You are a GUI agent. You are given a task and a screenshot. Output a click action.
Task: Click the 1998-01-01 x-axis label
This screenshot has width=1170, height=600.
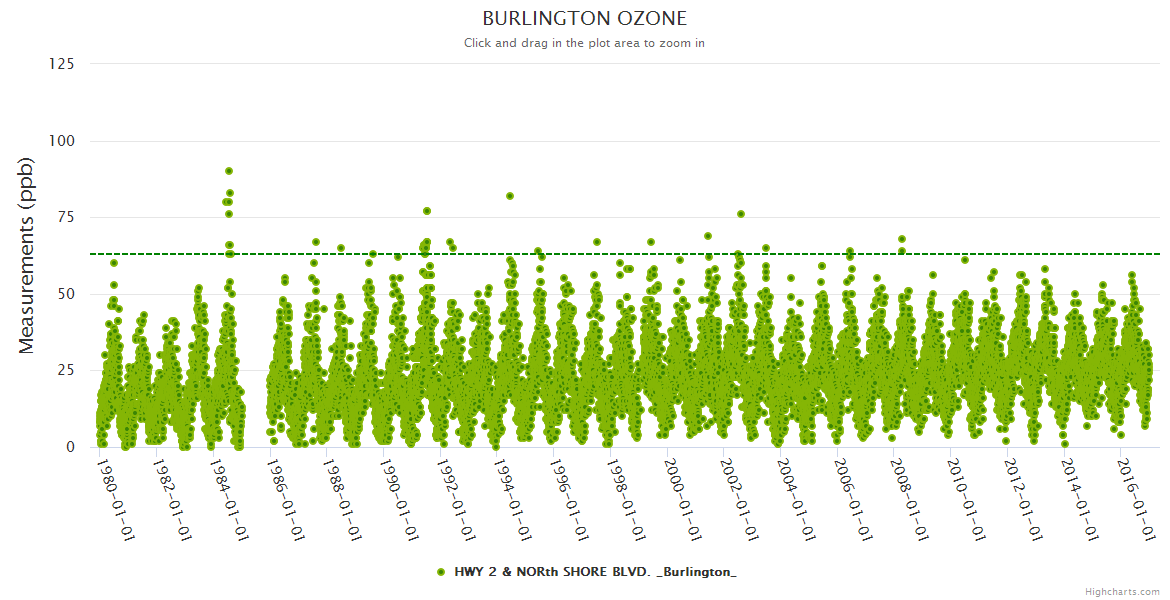pos(627,499)
